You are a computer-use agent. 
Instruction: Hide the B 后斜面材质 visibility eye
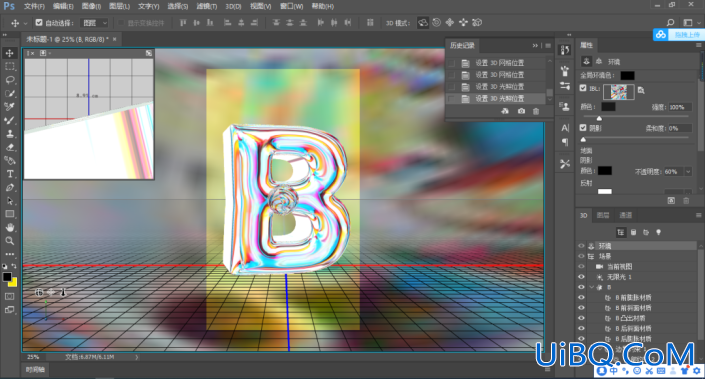[581, 329]
